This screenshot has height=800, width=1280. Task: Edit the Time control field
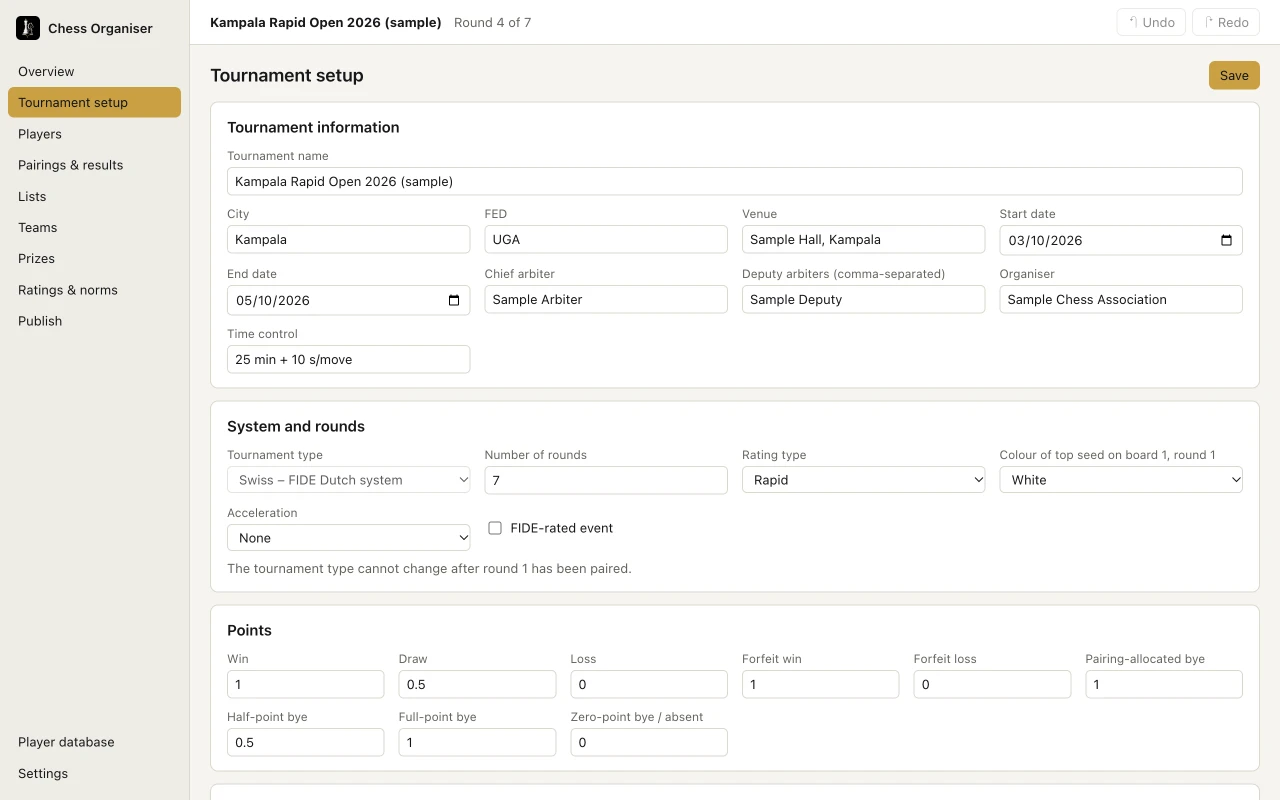[x=348, y=359]
